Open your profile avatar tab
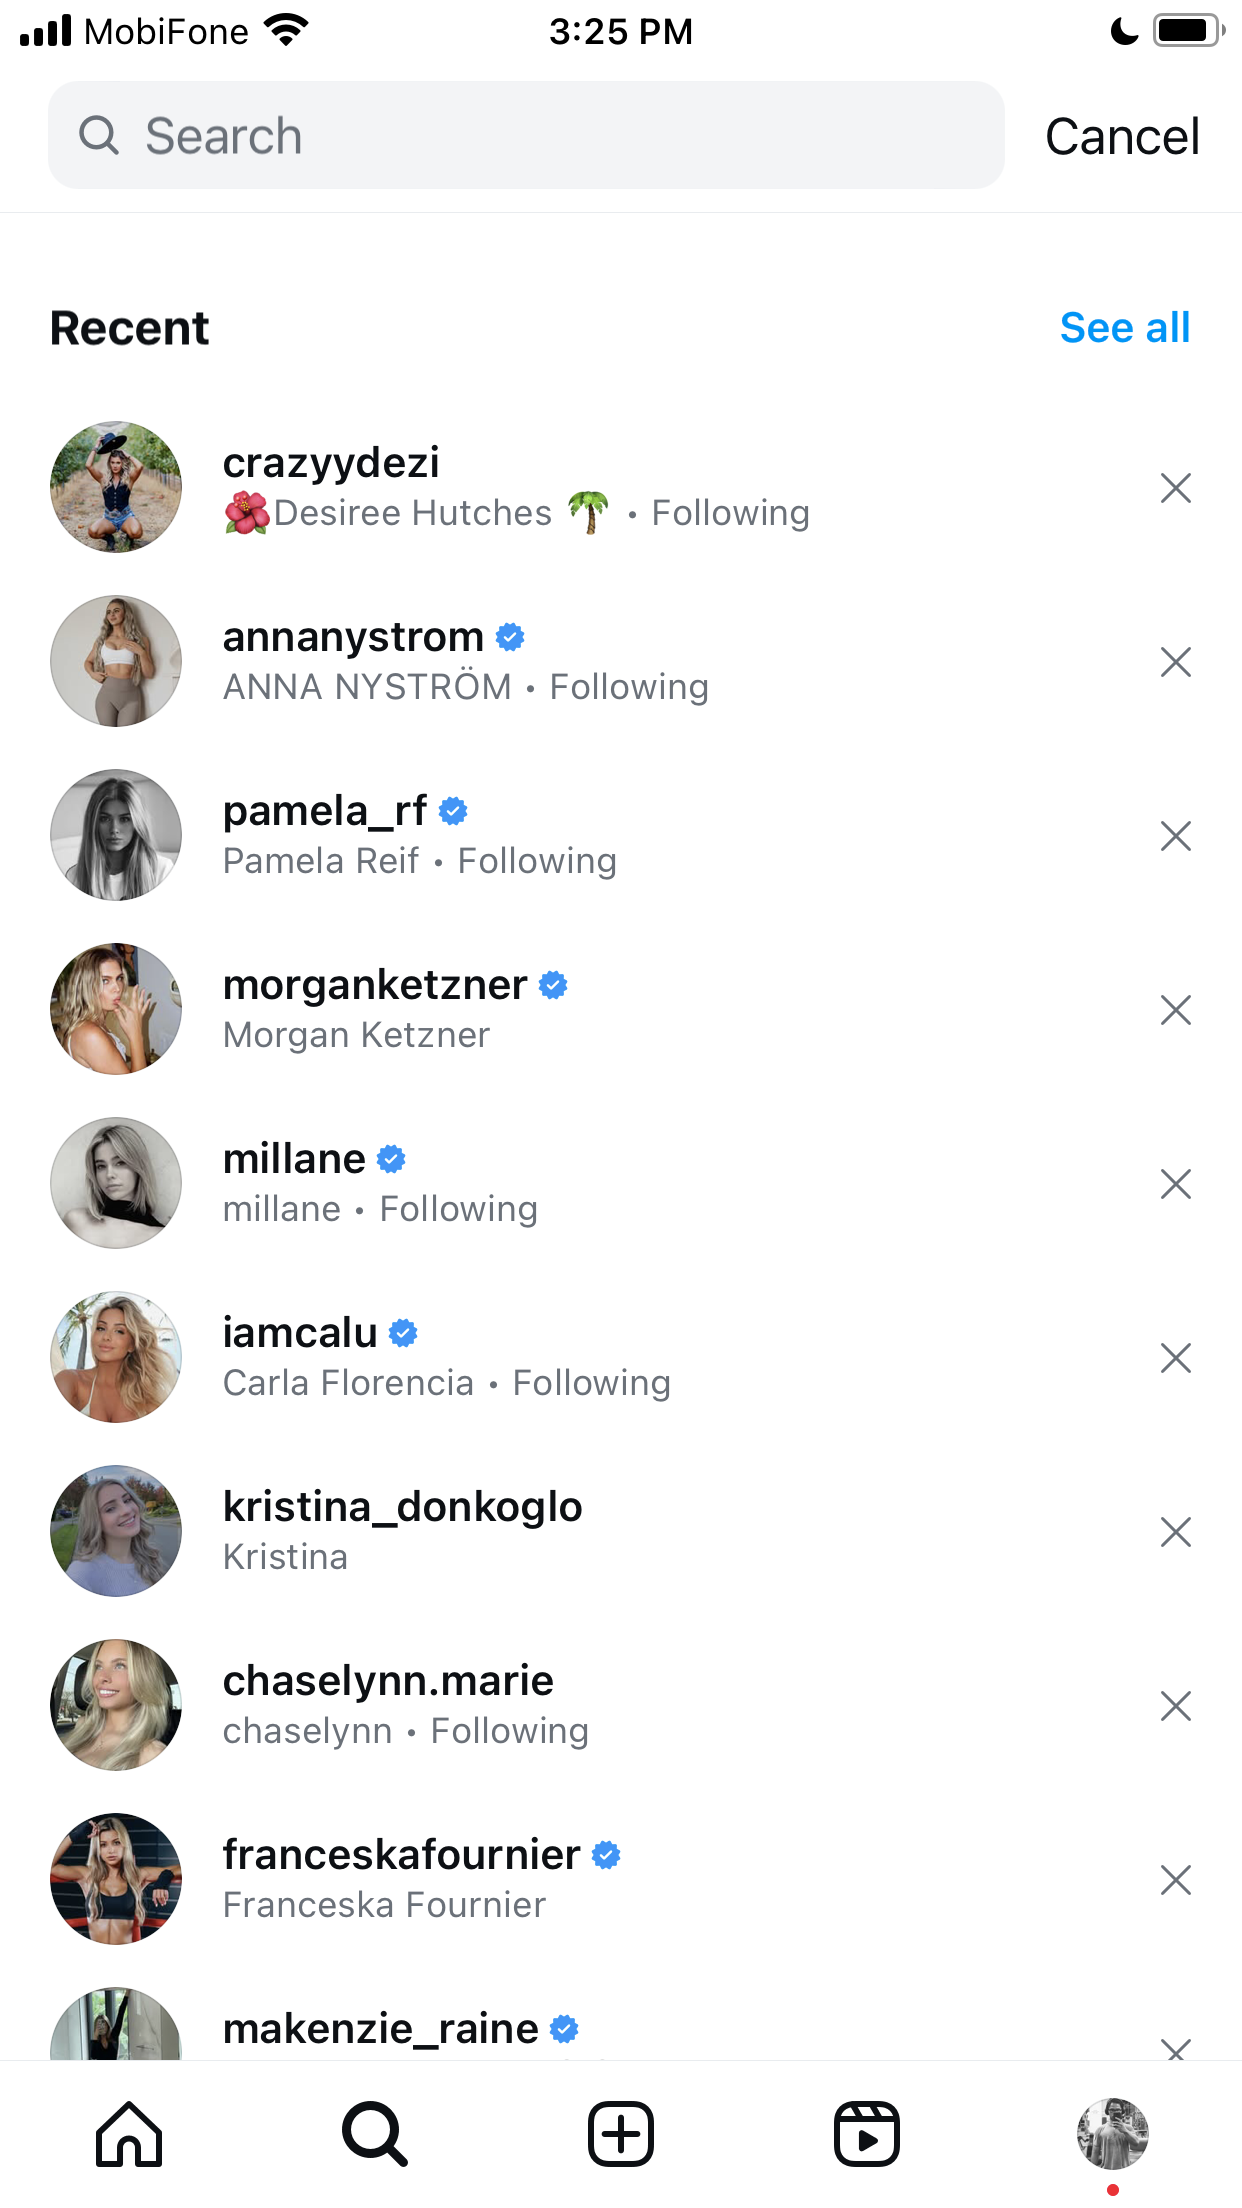Viewport: 1242px width, 2208px height. pyautogui.click(x=1112, y=2134)
